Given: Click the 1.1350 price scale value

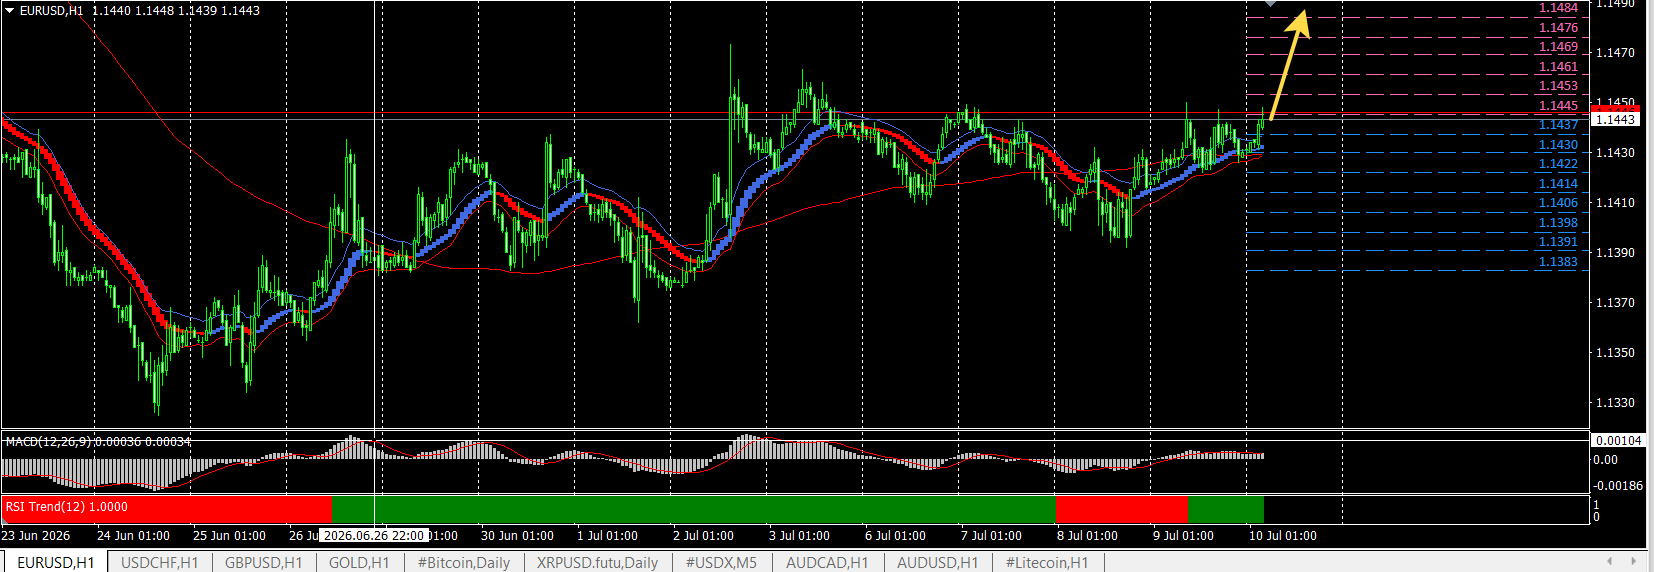Looking at the screenshot, I should (x=1616, y=353).
